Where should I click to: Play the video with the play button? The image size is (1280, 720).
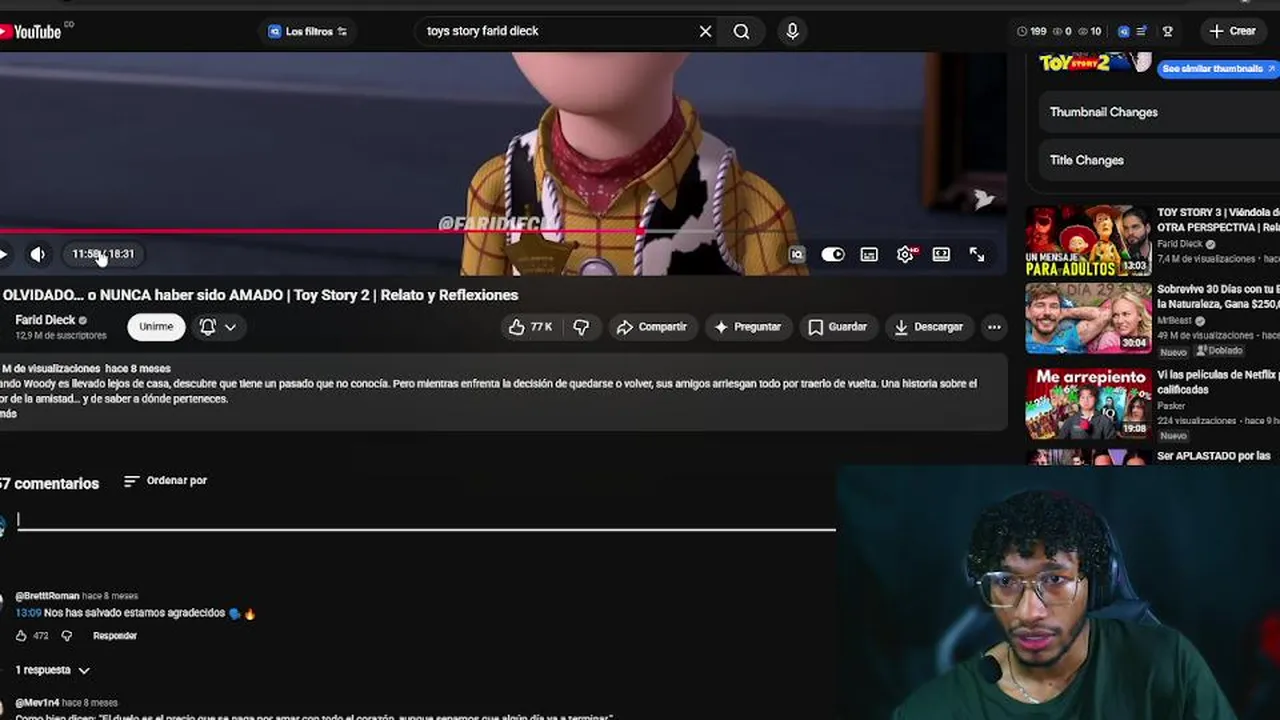[x=4, y=254]
